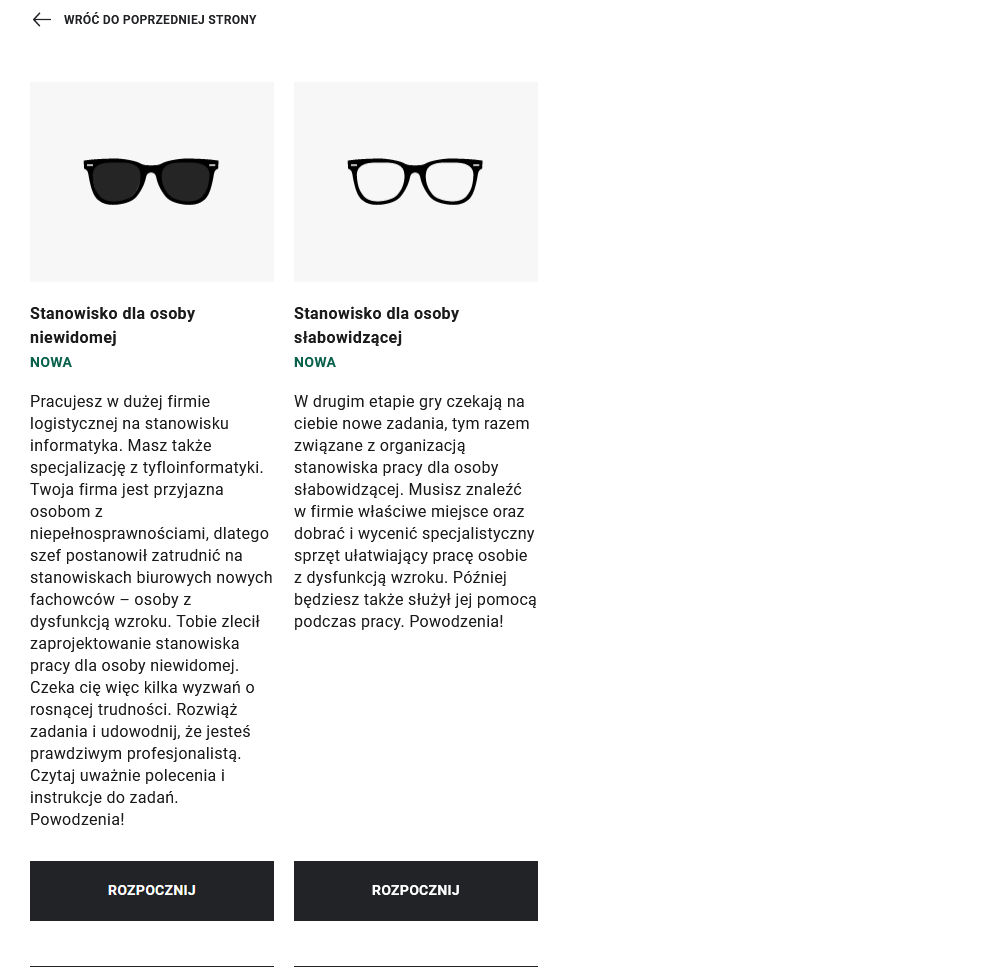Select the 'Stanowisko dla osoby słabowidzącej' title

coord(376,325)
